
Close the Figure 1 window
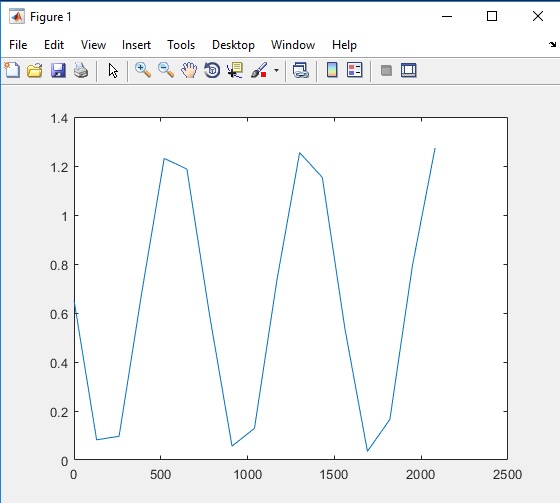[x=538, y=16]
